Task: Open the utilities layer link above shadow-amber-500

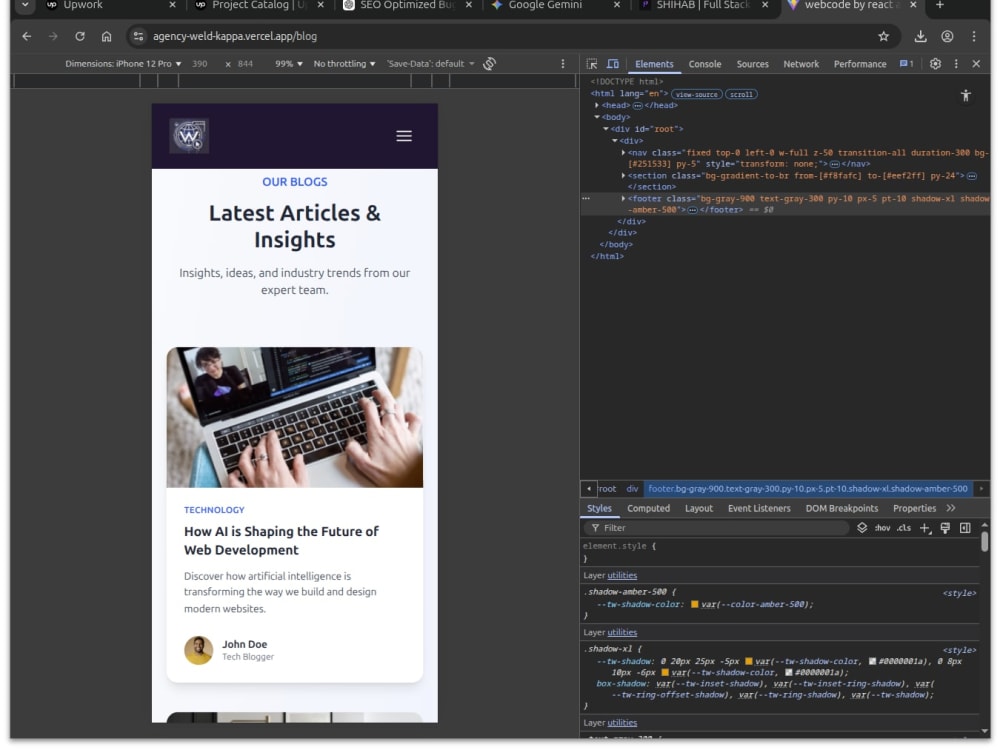Action: (622, 576)
